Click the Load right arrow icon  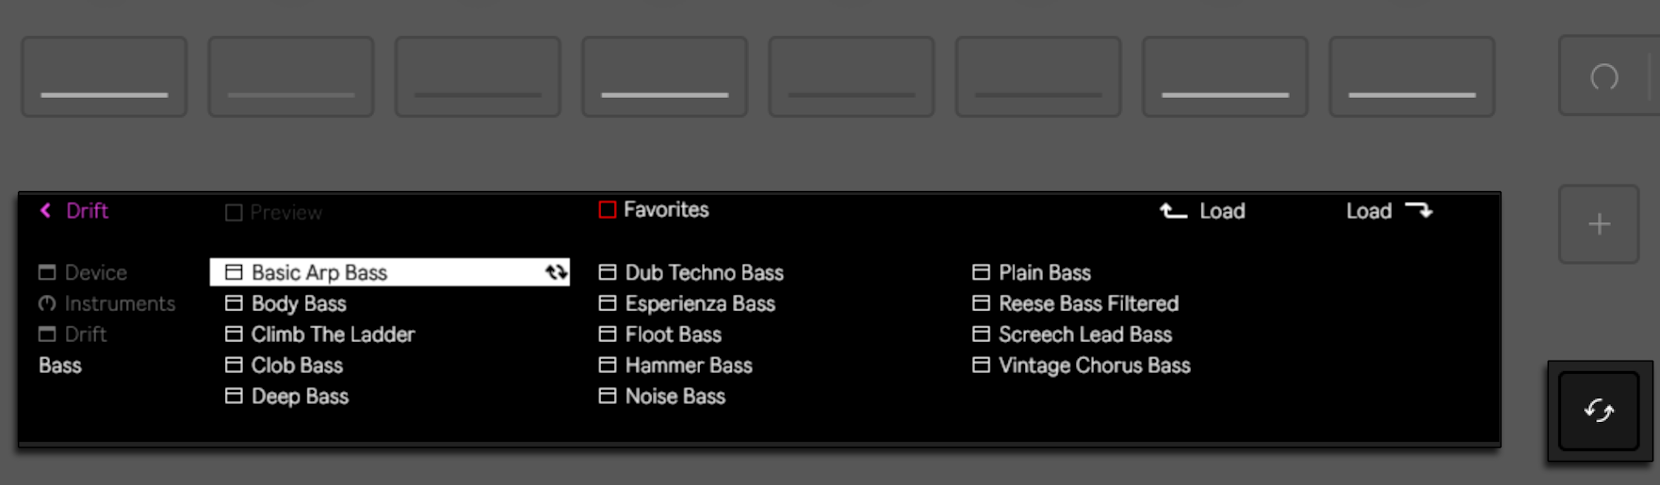coord(1419,210)
